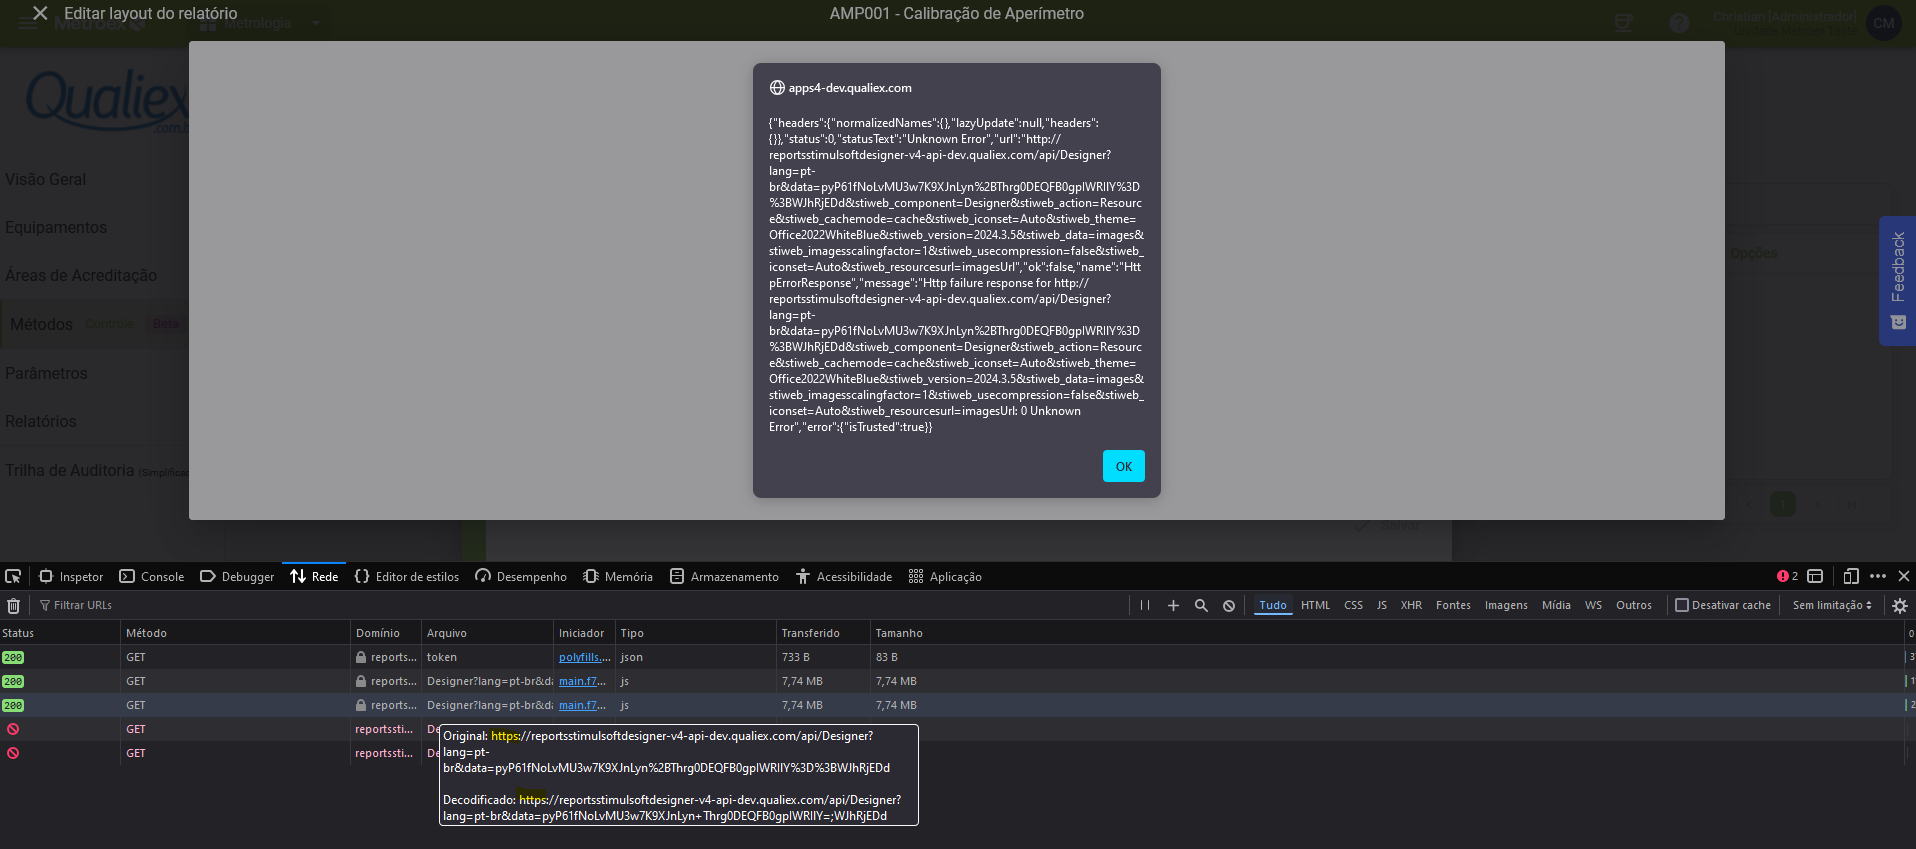Sort by the Tipo column header
1916x849 pixels.
[x=696, y=633]
